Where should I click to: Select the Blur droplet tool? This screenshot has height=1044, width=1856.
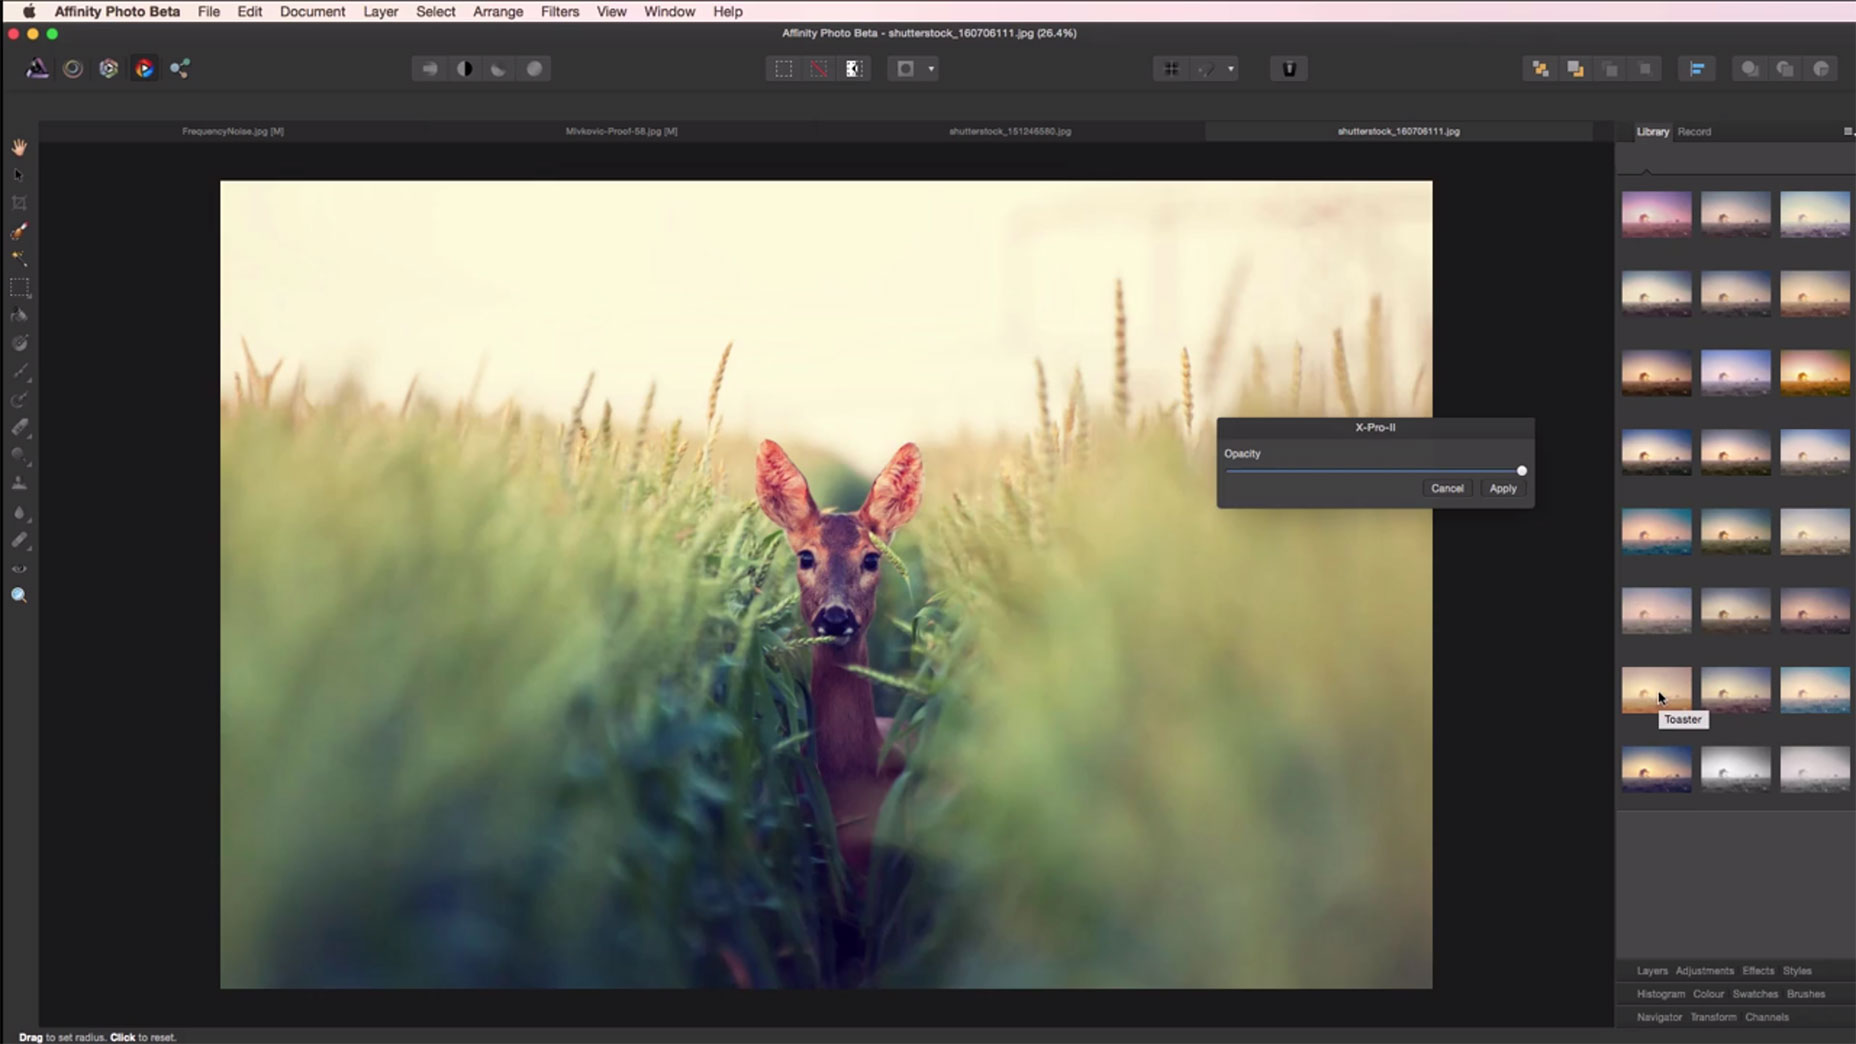coord(19,512)
